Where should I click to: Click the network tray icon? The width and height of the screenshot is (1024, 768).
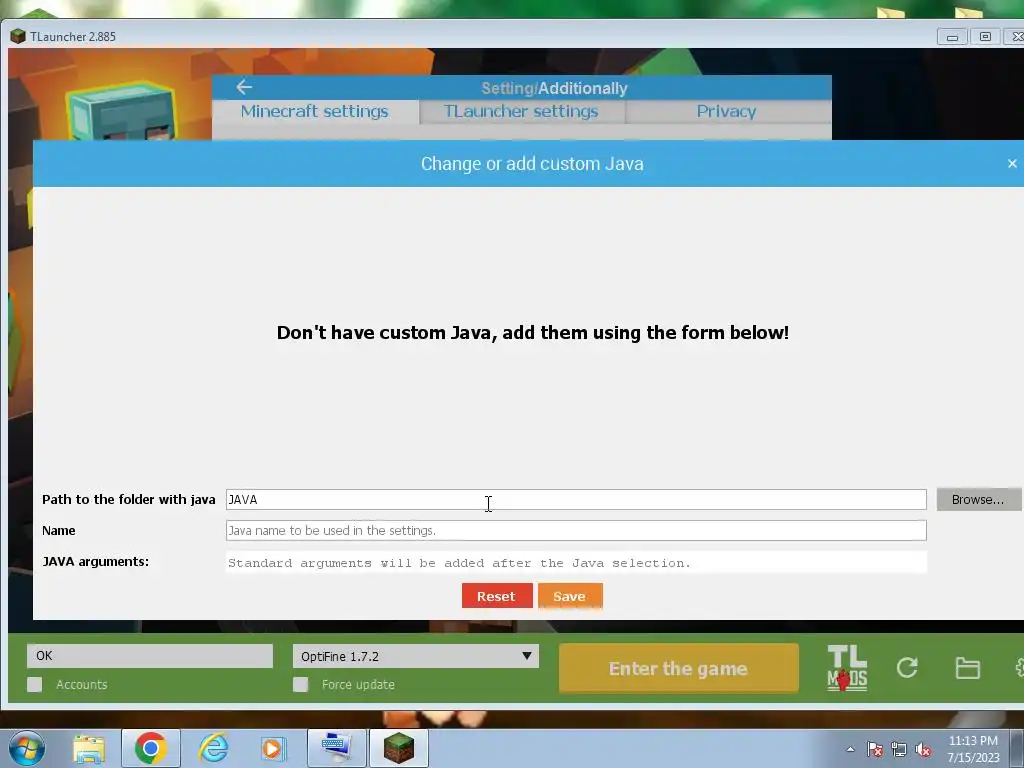(x=899, y=750)
